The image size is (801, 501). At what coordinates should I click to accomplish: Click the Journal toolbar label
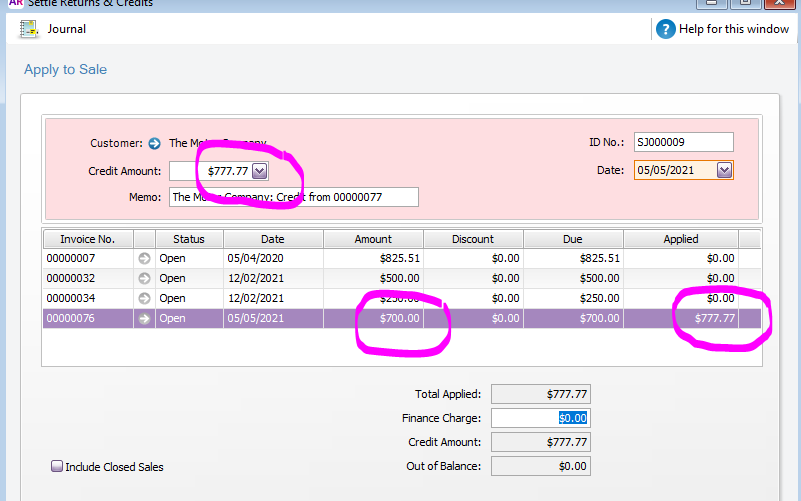67,29
